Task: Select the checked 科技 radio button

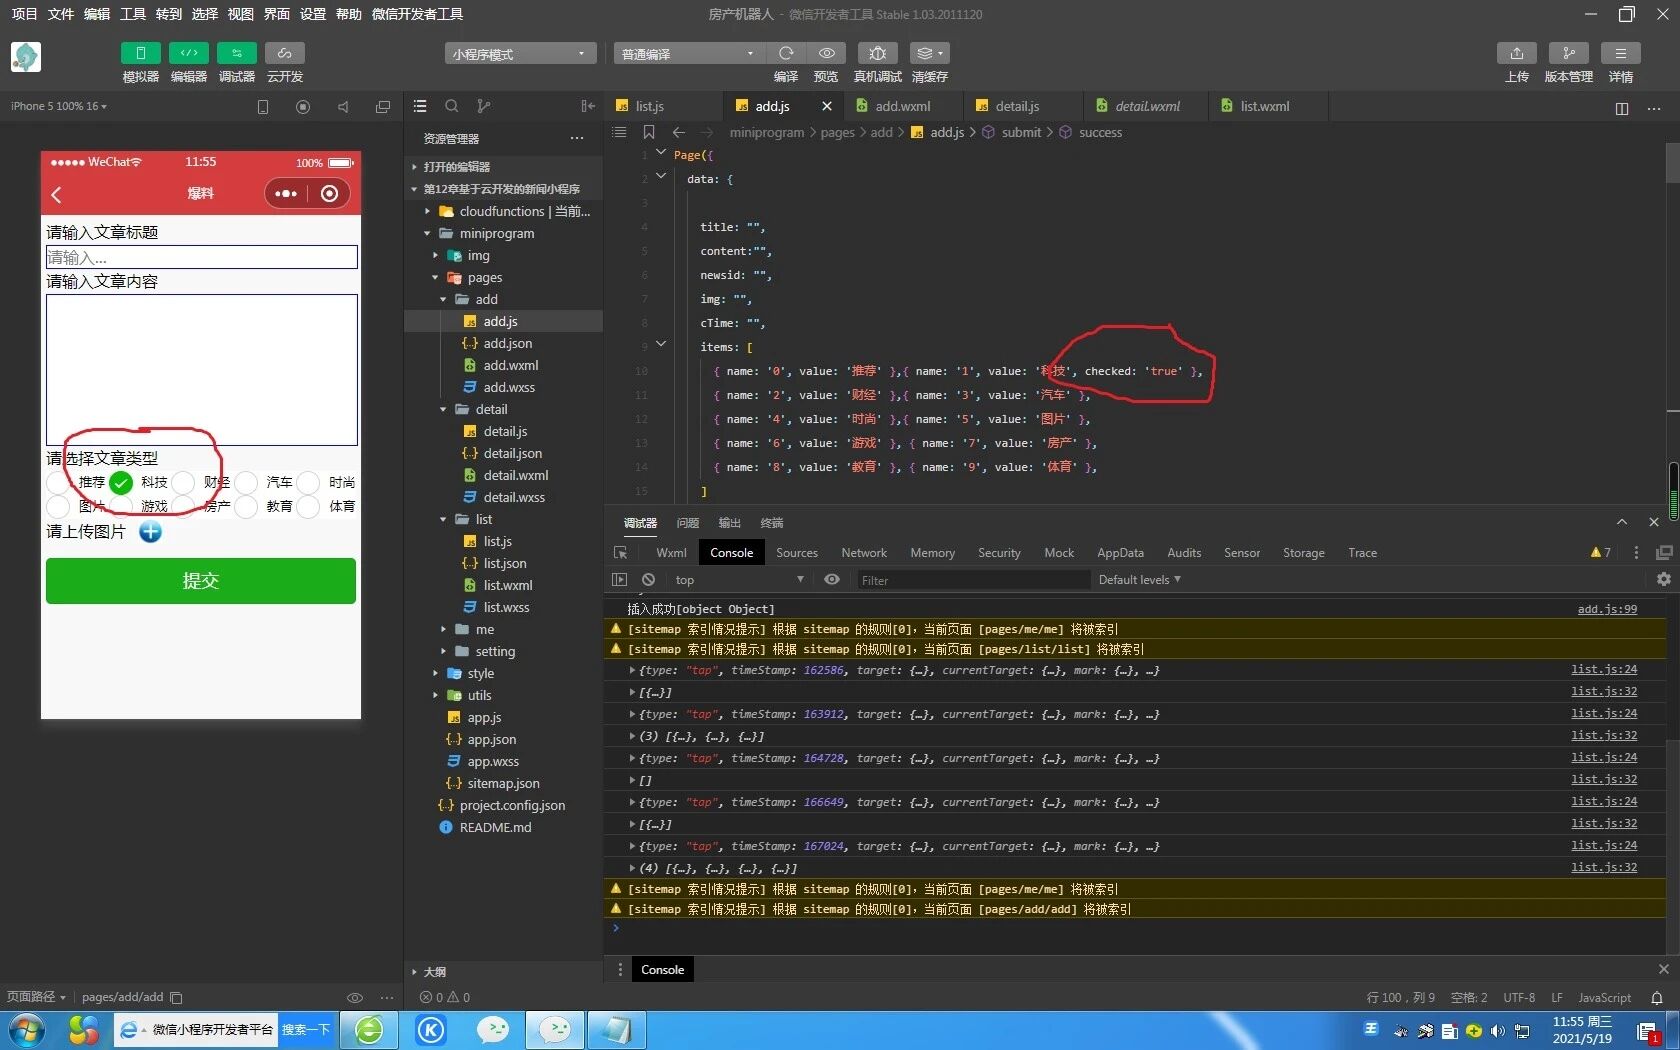Action: (121, 483)
